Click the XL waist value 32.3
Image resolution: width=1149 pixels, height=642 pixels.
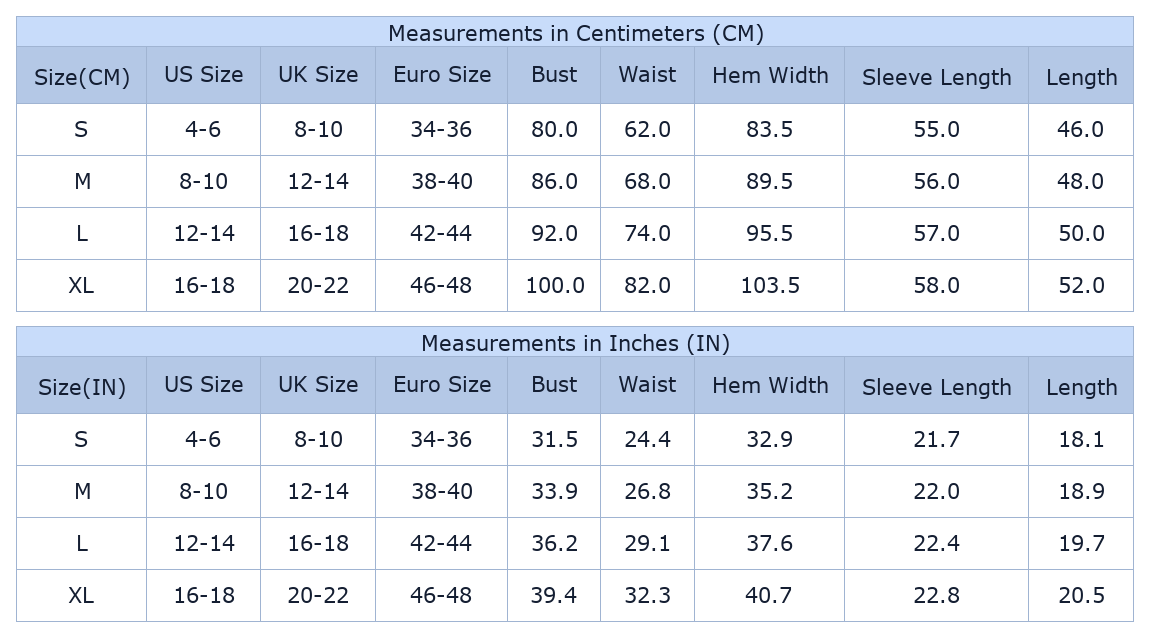click(647, 595)
